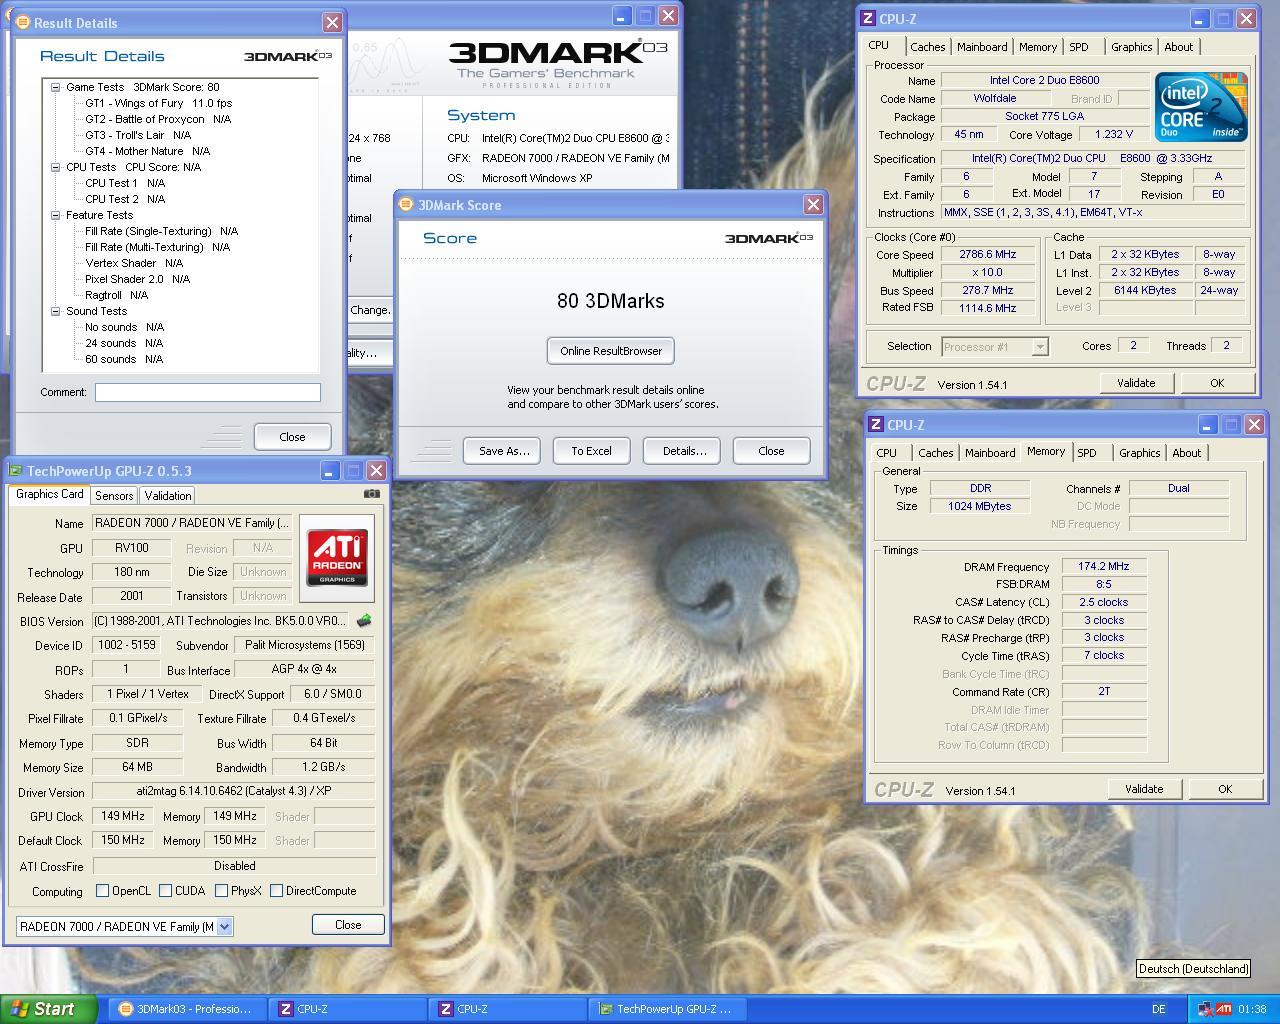Select Pixel Shader 2.0 result row

137,279
